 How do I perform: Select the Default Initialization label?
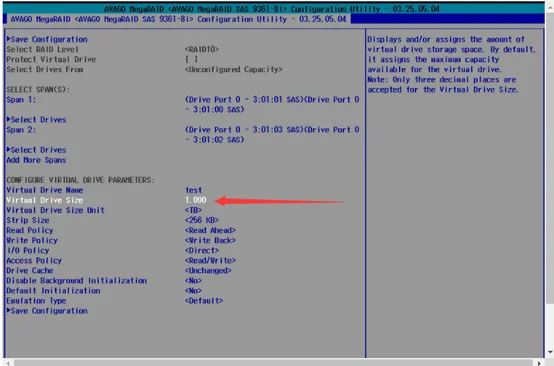53,291
